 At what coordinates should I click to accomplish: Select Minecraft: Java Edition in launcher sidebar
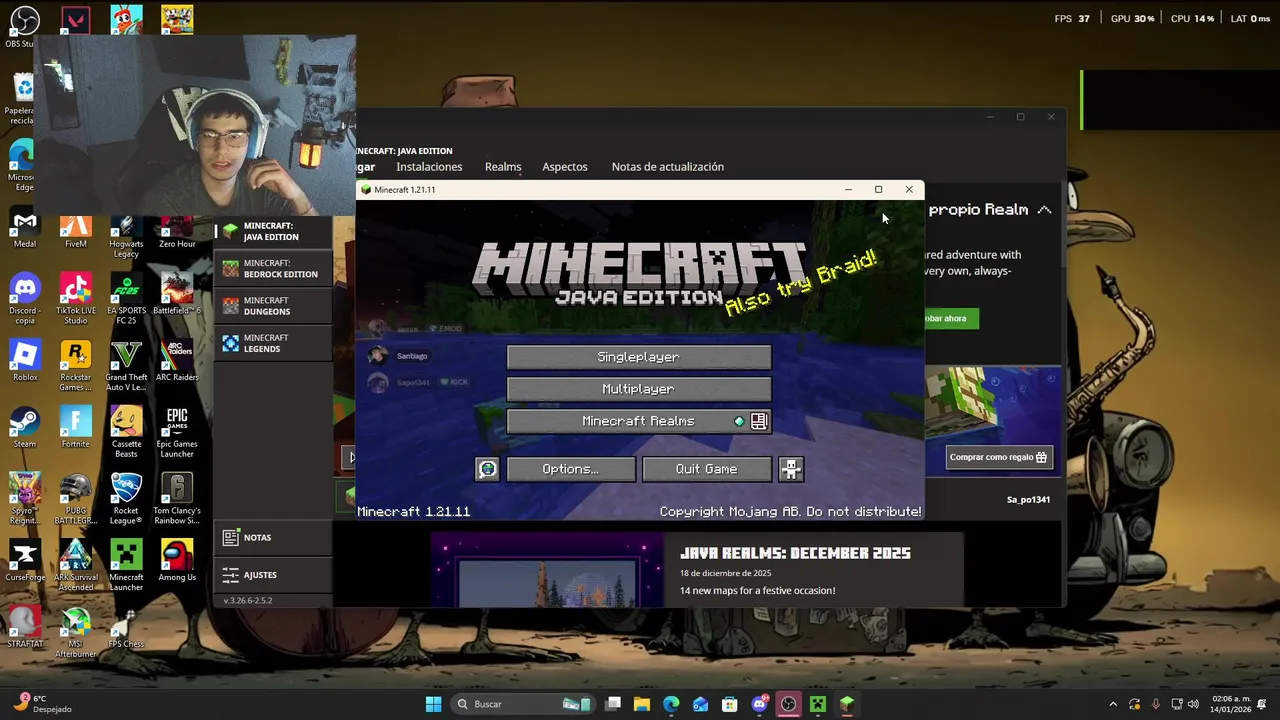pos(273,232)
